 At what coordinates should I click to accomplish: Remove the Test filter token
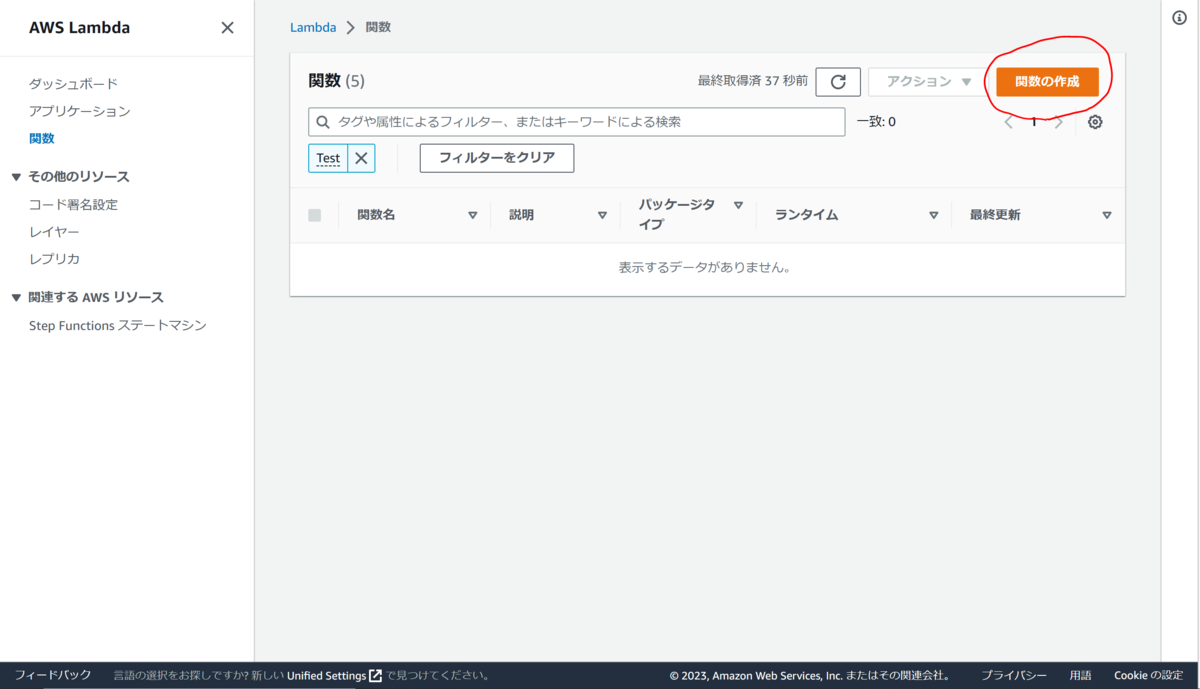pyautogui.click(x=361, y=158)
